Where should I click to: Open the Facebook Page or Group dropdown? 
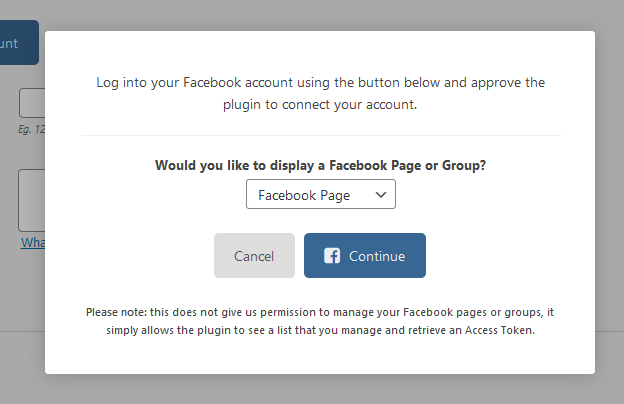pos(321,195)
